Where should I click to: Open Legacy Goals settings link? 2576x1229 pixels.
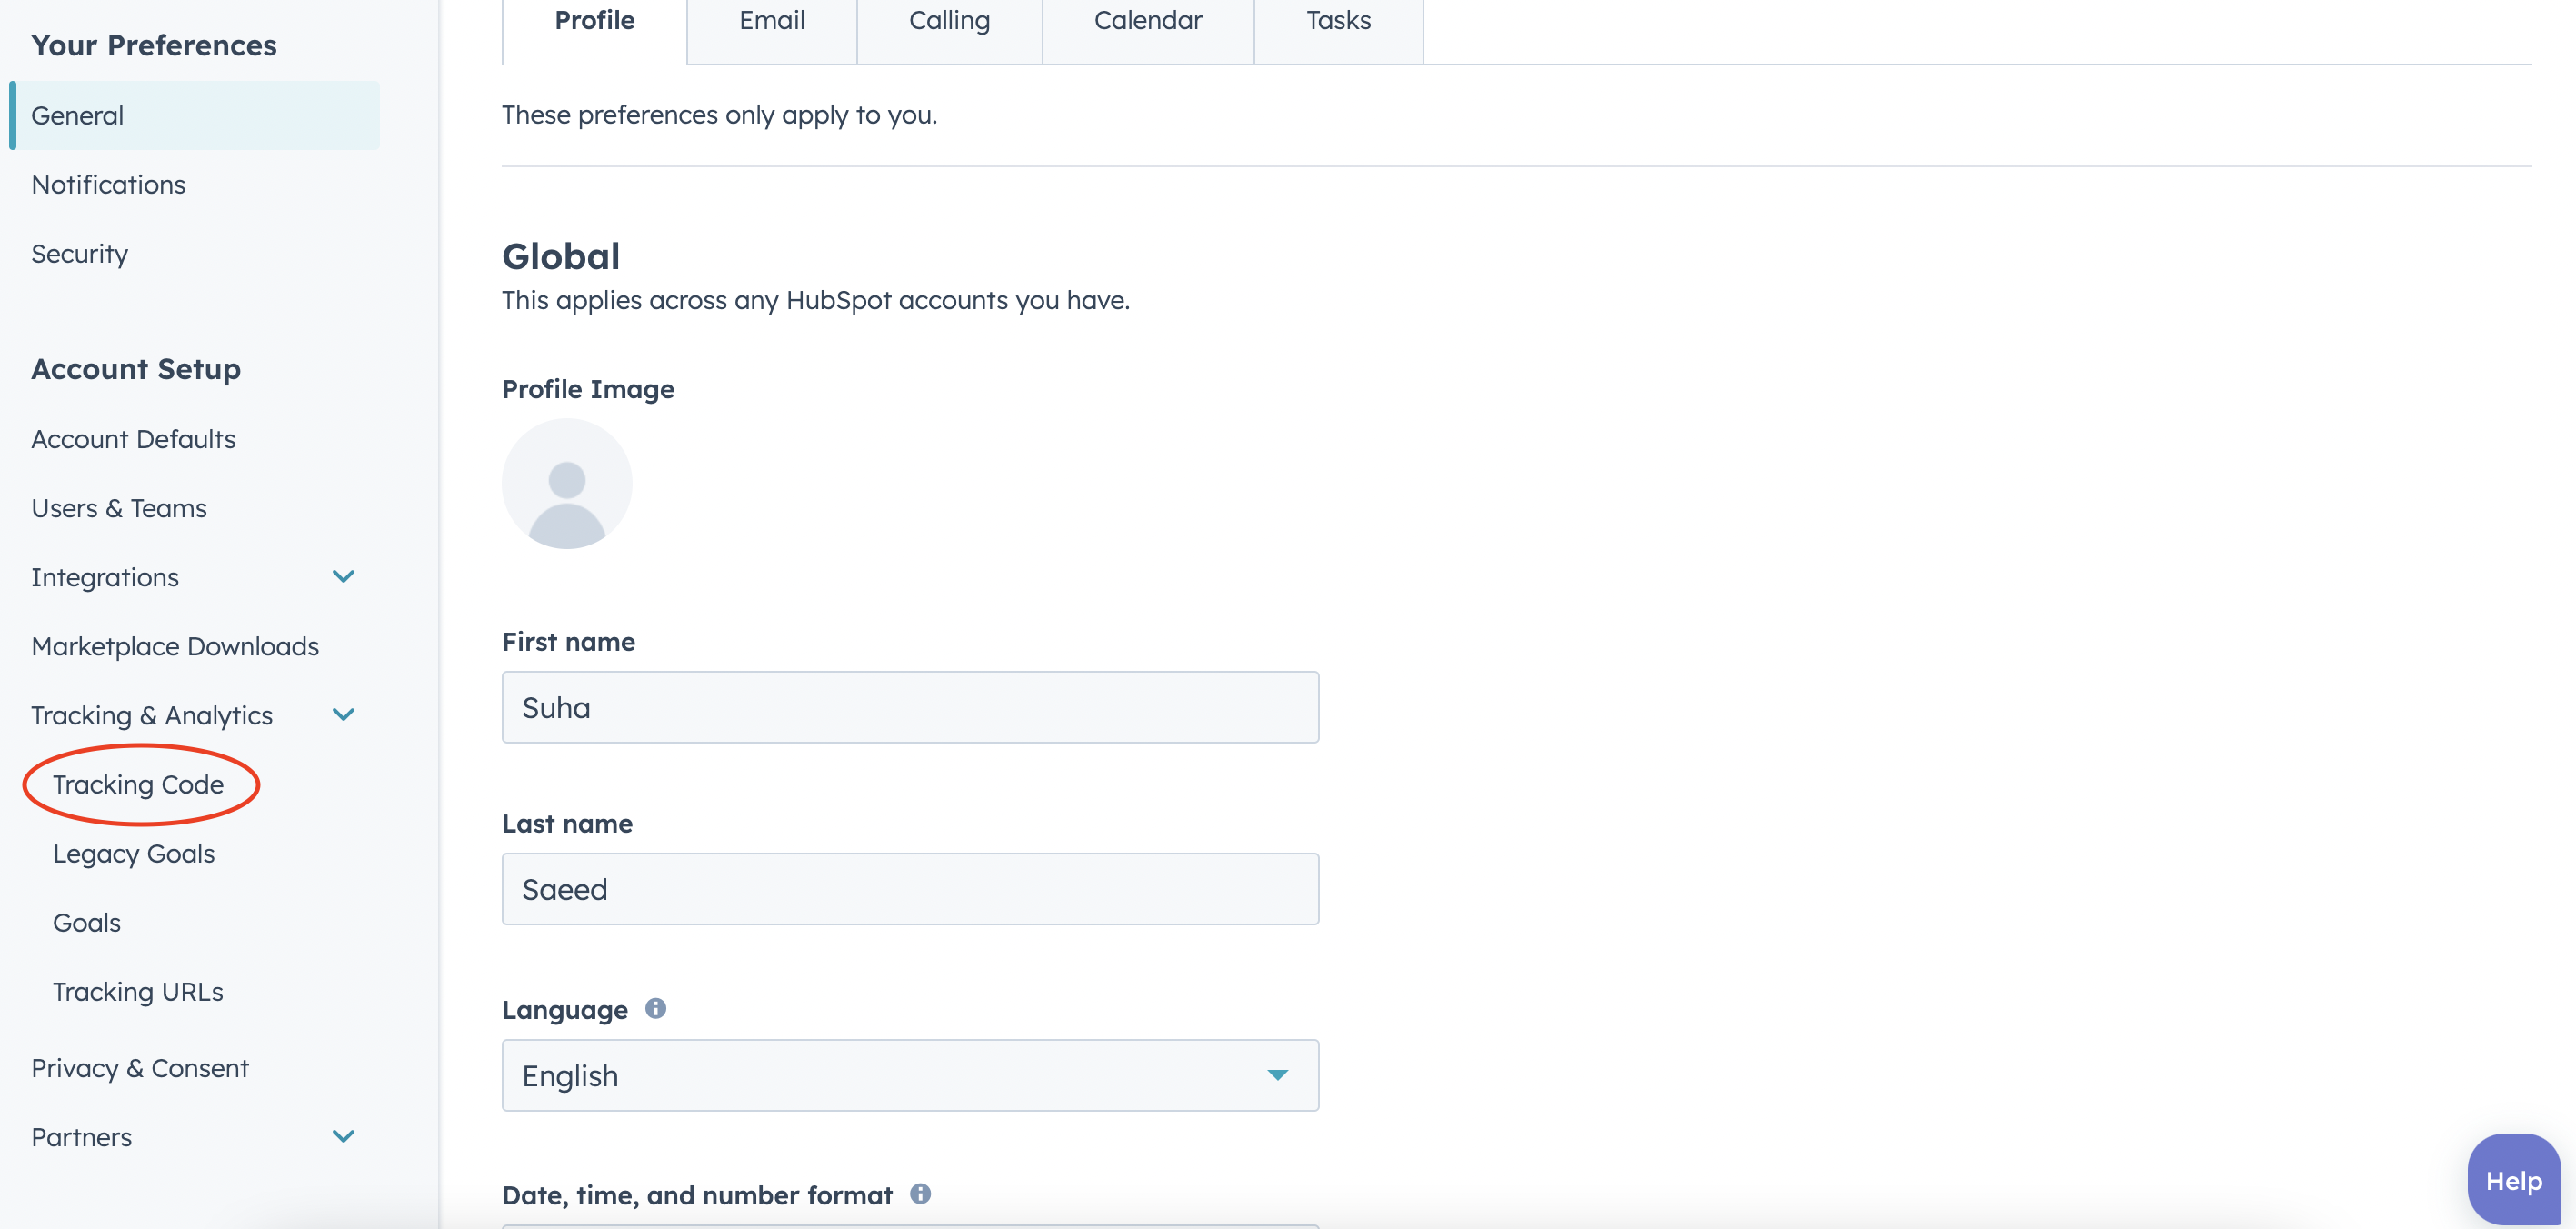click(x=132, y=854)
